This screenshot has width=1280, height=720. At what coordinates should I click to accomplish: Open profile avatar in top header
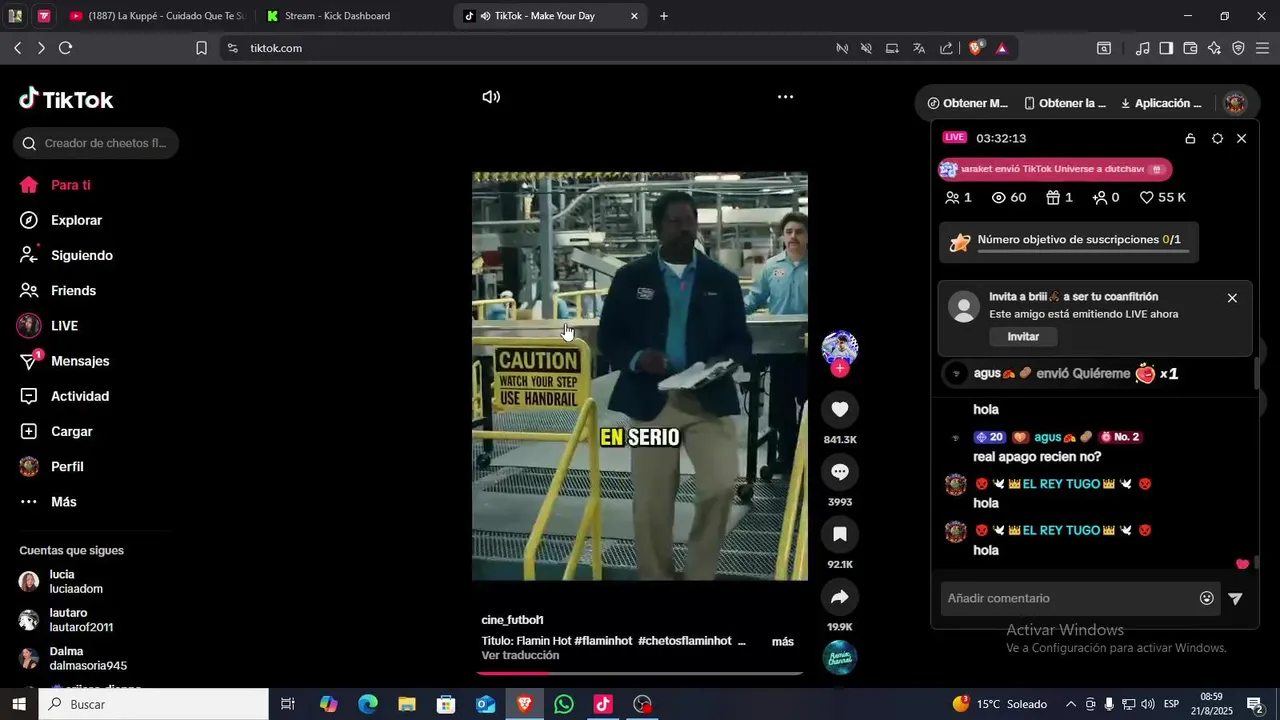click(x=1236, y=103)
